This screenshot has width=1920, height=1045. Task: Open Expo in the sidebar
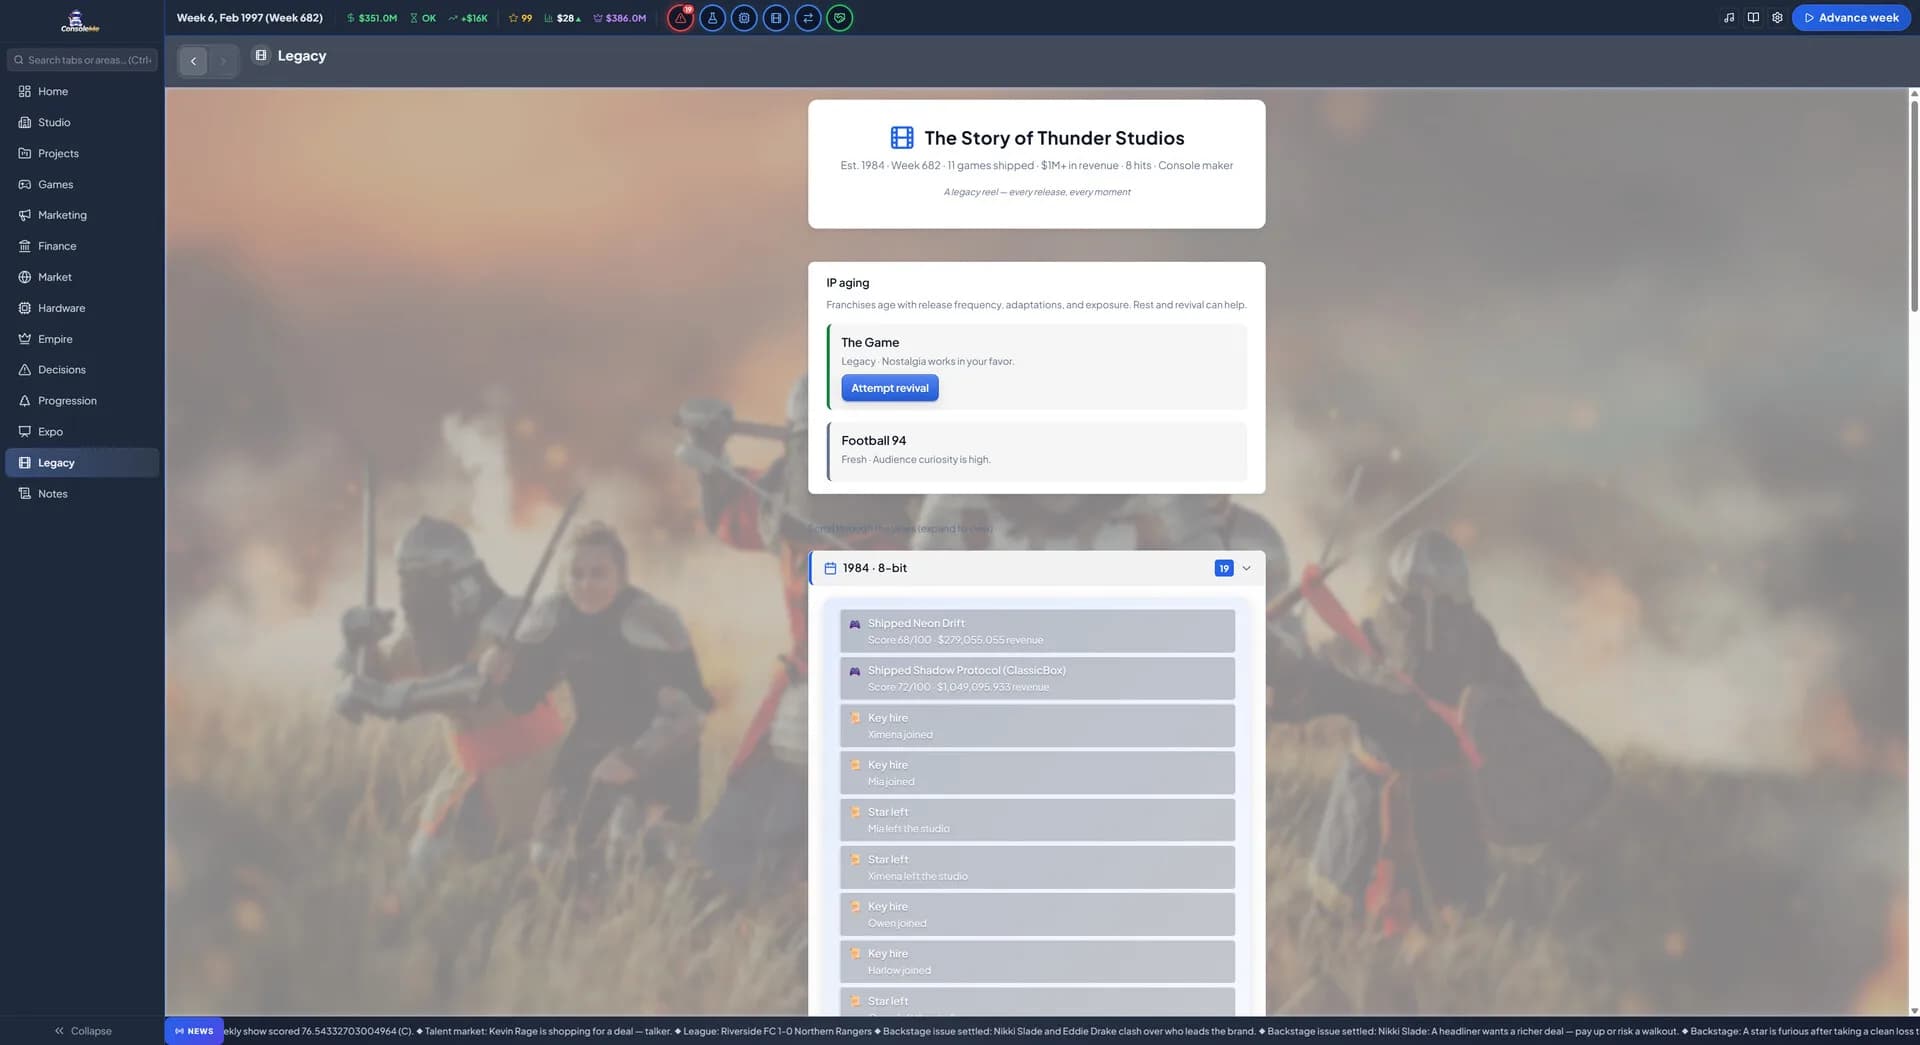point(82,432)
